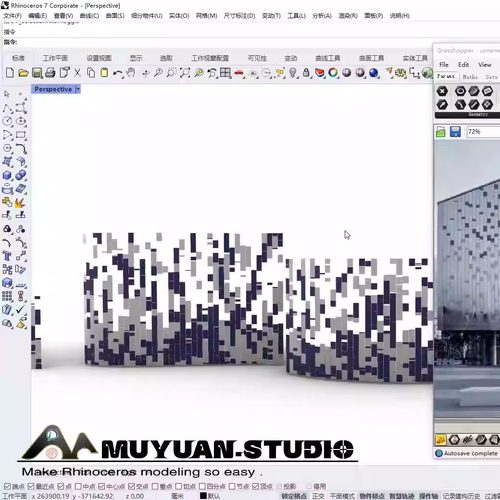This screenshot has width=500, height=500.
Task: Enable the 切点 osnap checkbox
Action: 179,486
